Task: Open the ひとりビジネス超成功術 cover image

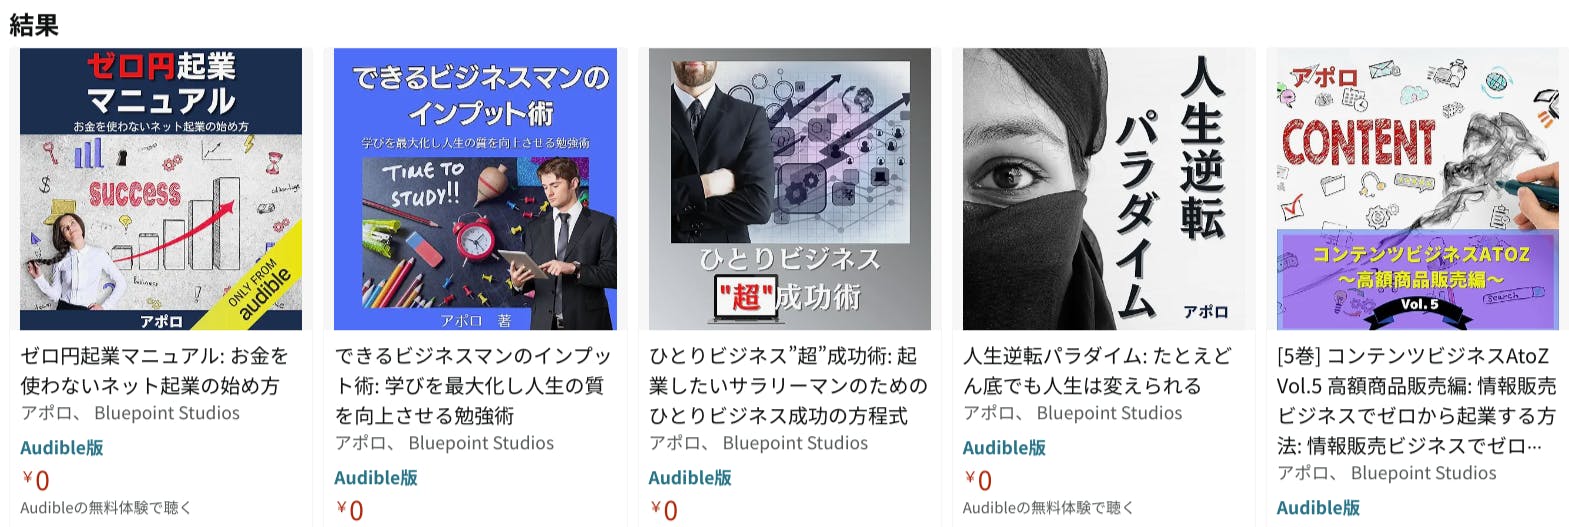Action: click(x=789, y=189)
